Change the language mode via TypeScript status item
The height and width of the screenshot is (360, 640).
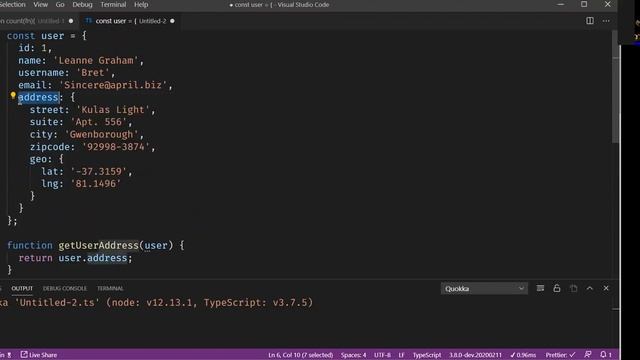tap(427, 355)
